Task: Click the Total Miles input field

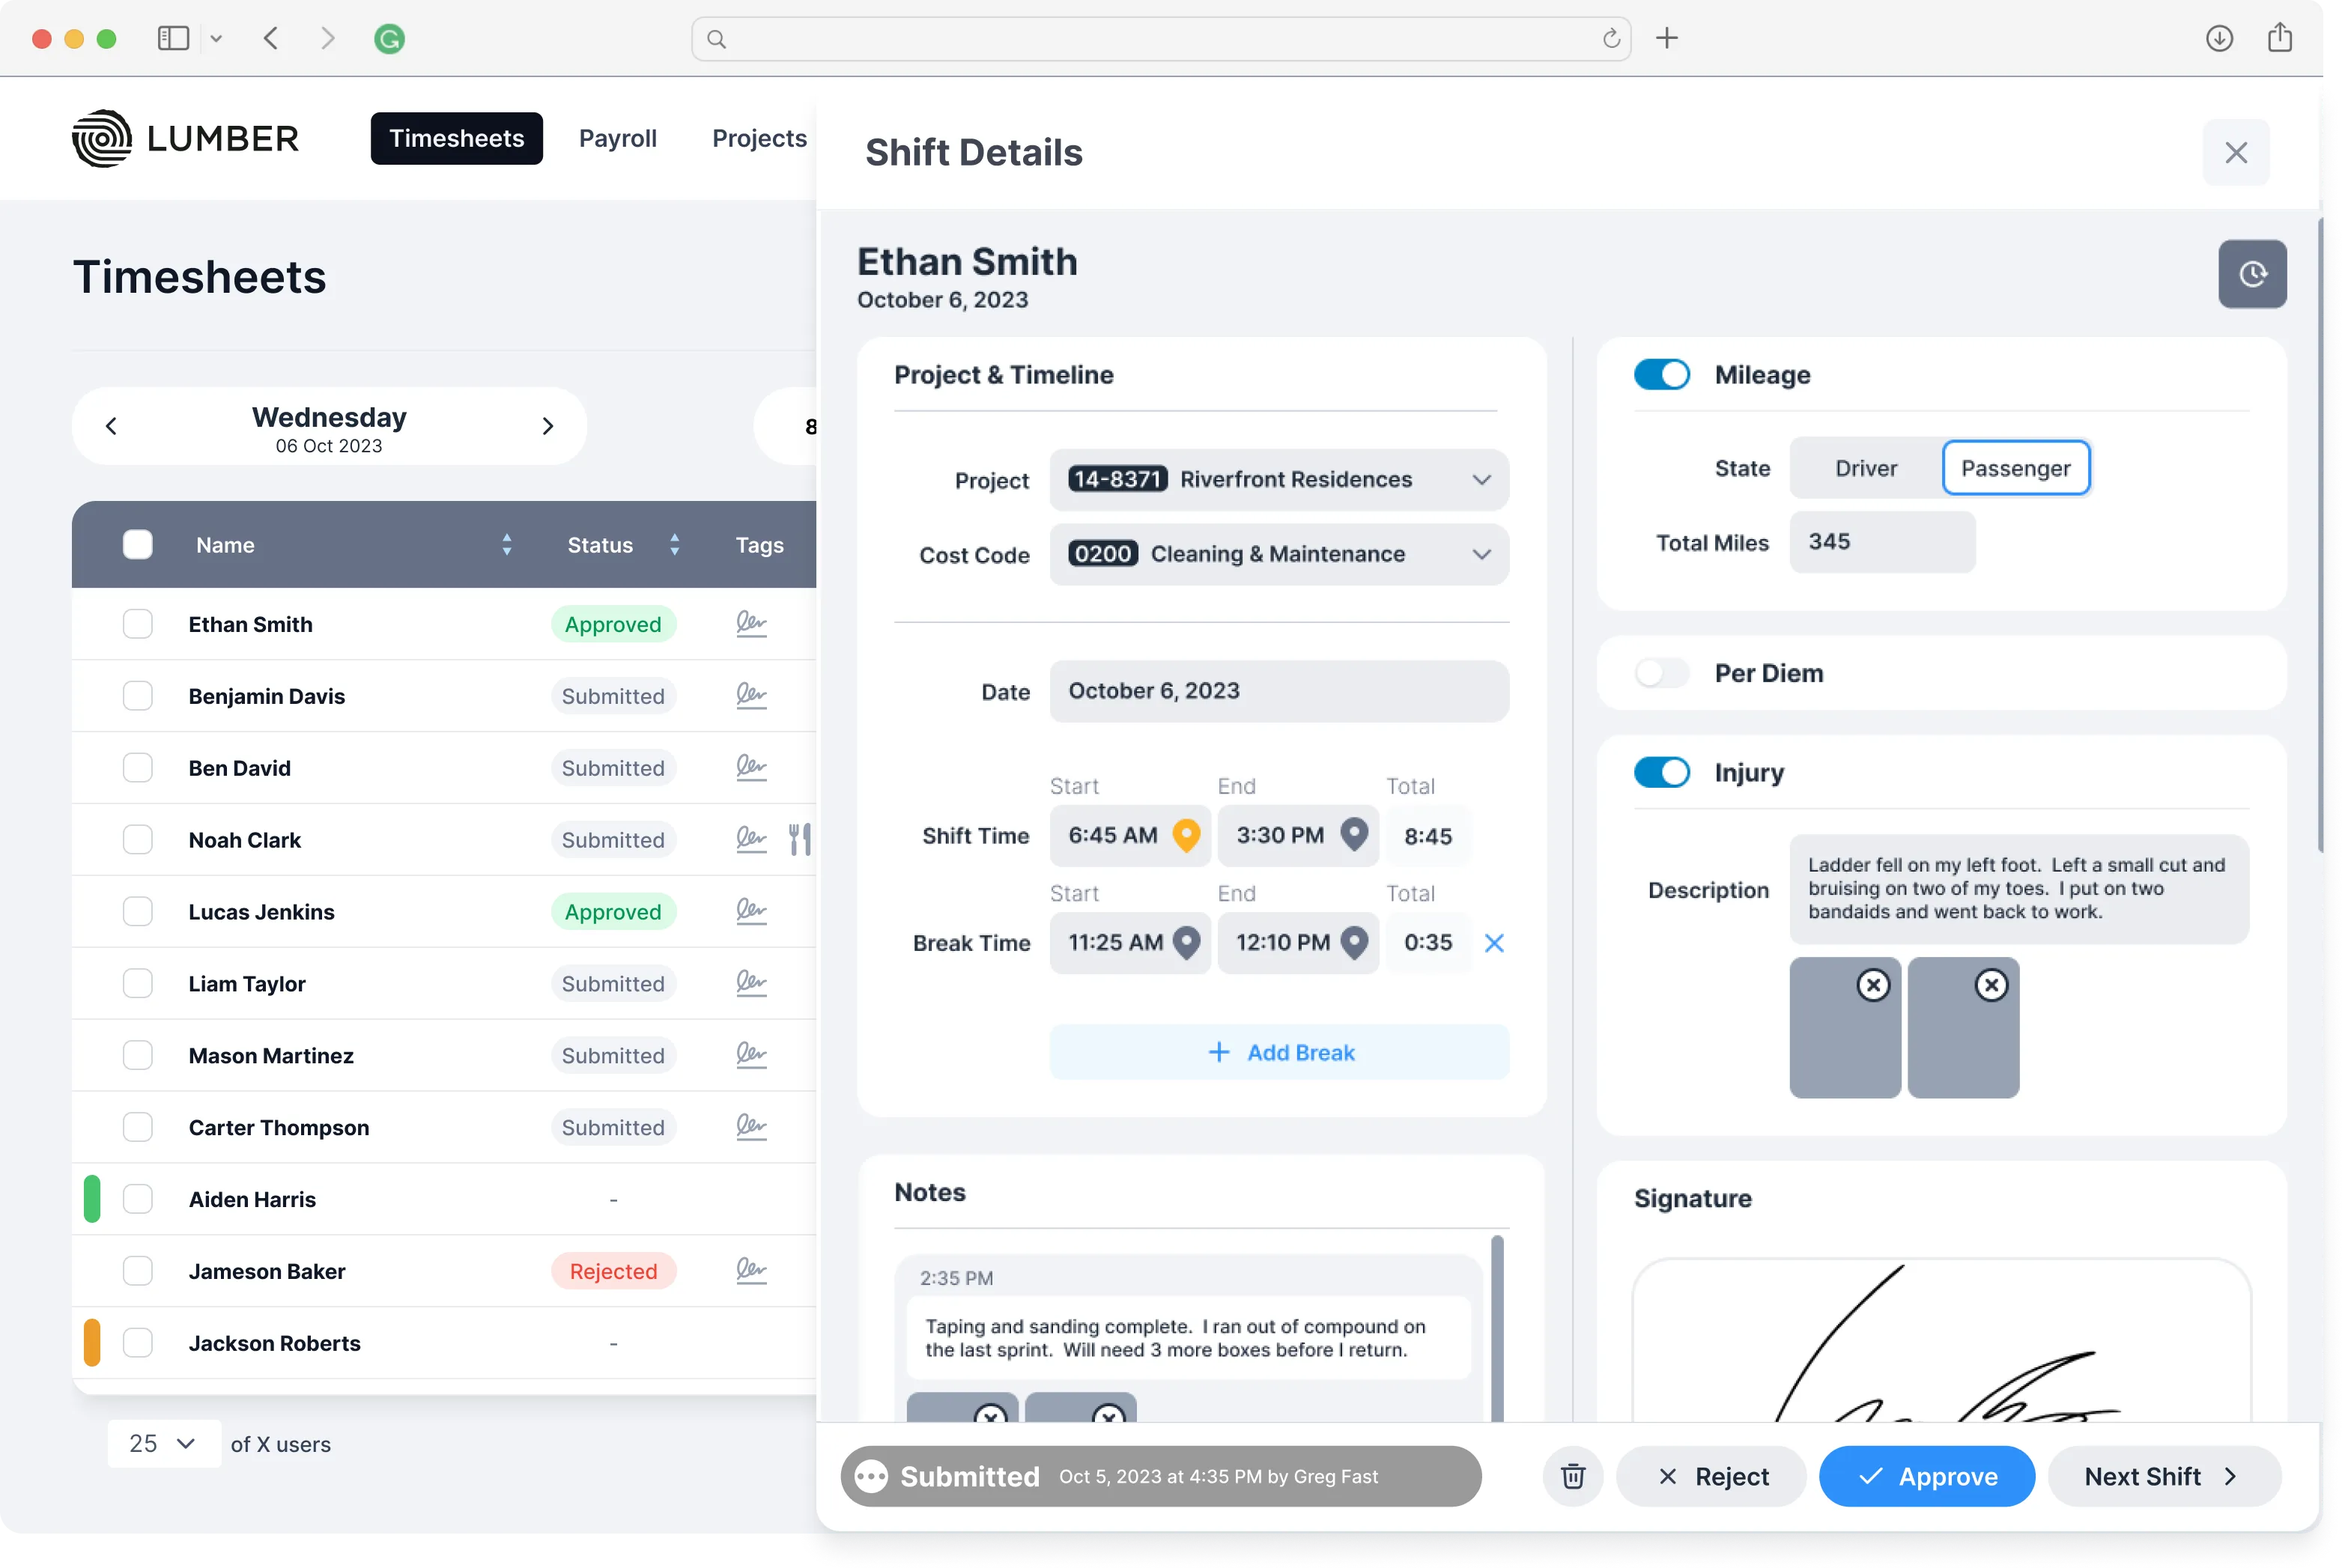Action: tap(1881, 542)
